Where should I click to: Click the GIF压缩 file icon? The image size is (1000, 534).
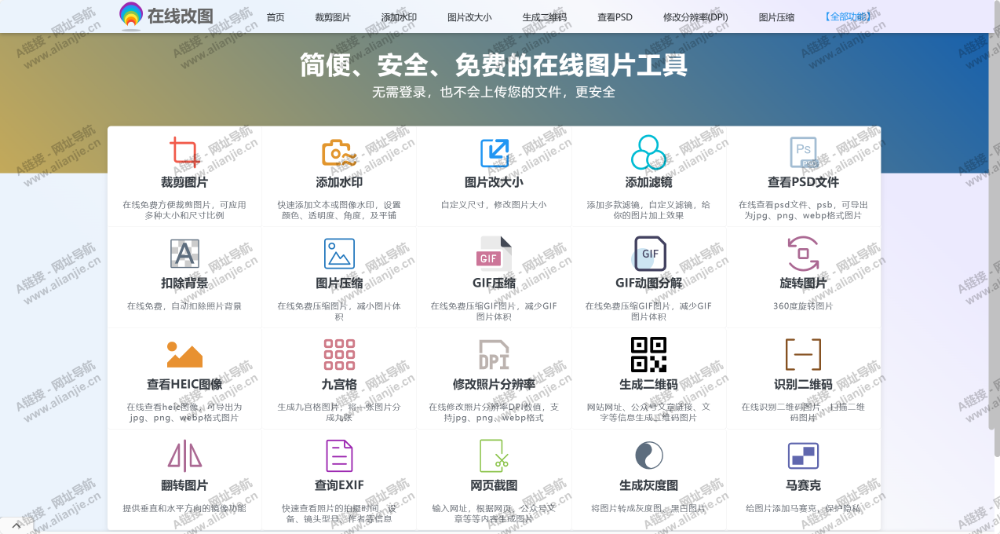[x=494, y=253]
